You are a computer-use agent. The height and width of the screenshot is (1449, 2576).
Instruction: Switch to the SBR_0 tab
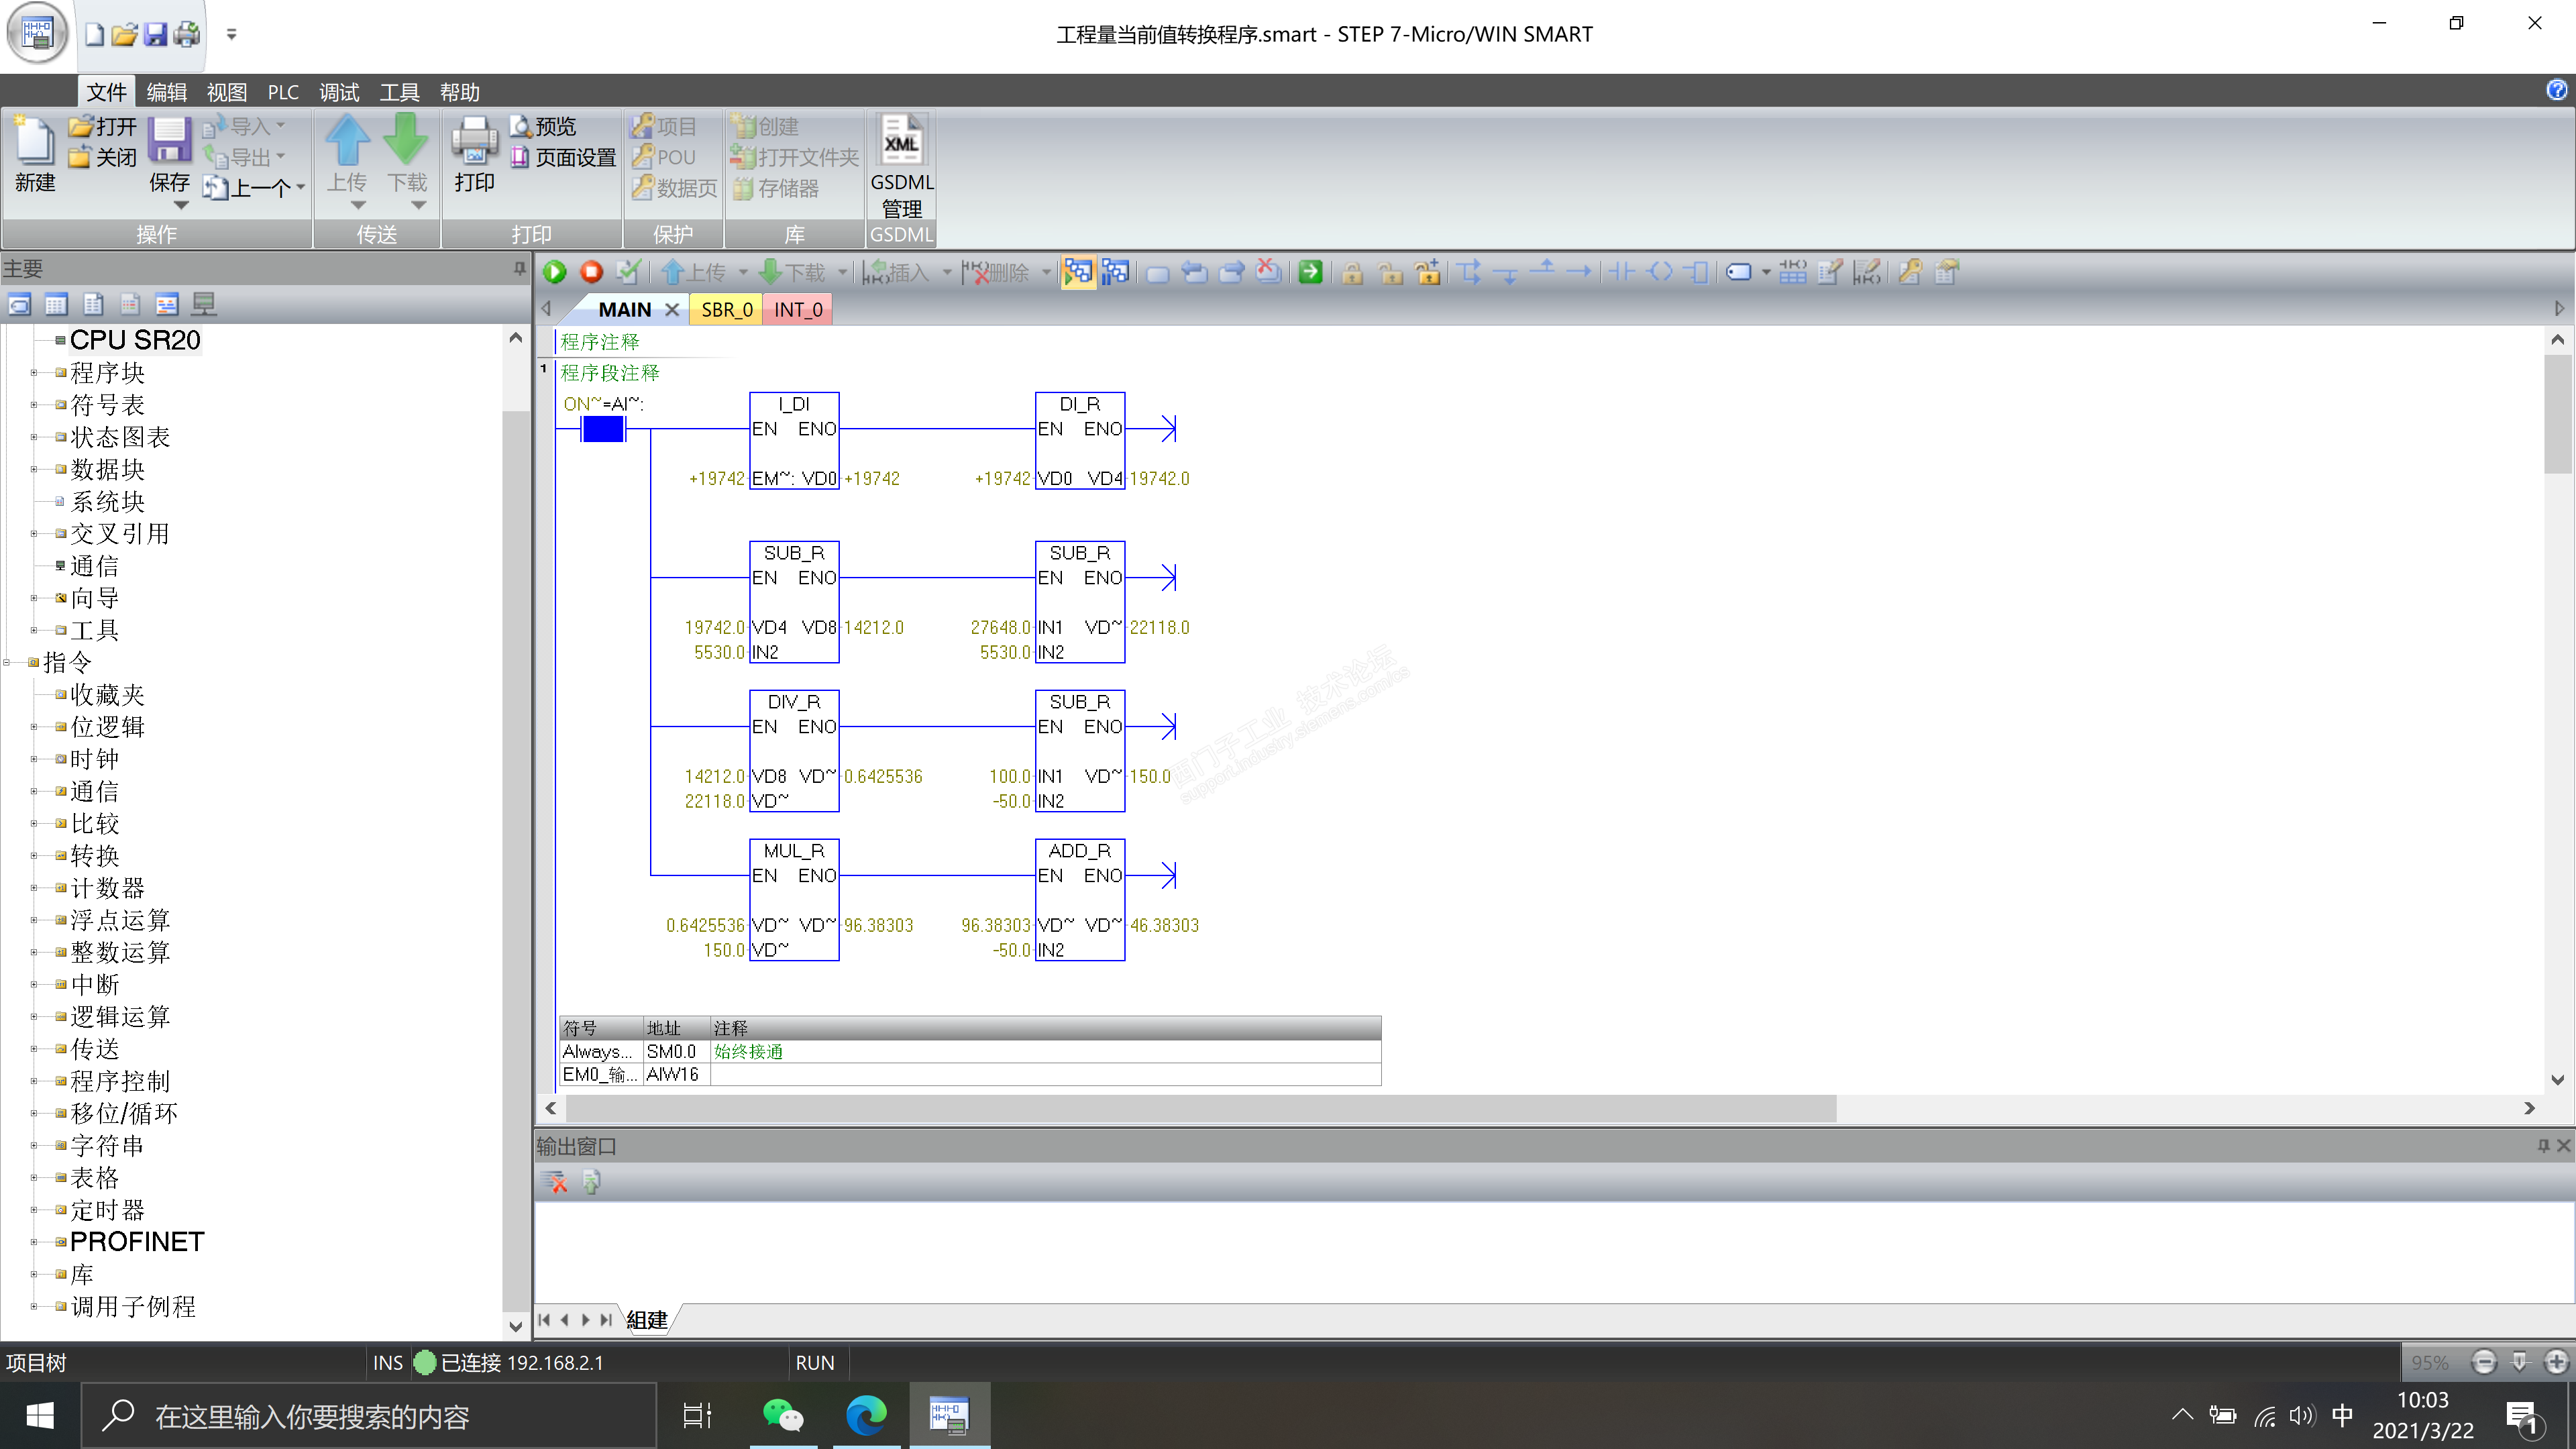[x=726, y=310]
